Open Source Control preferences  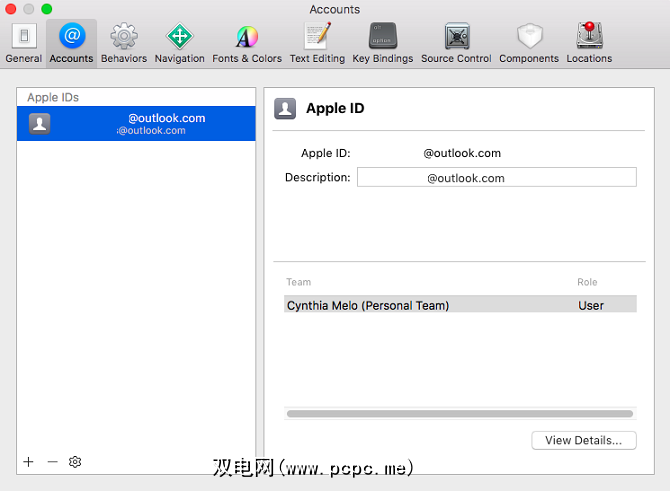[x=456, y=43]
